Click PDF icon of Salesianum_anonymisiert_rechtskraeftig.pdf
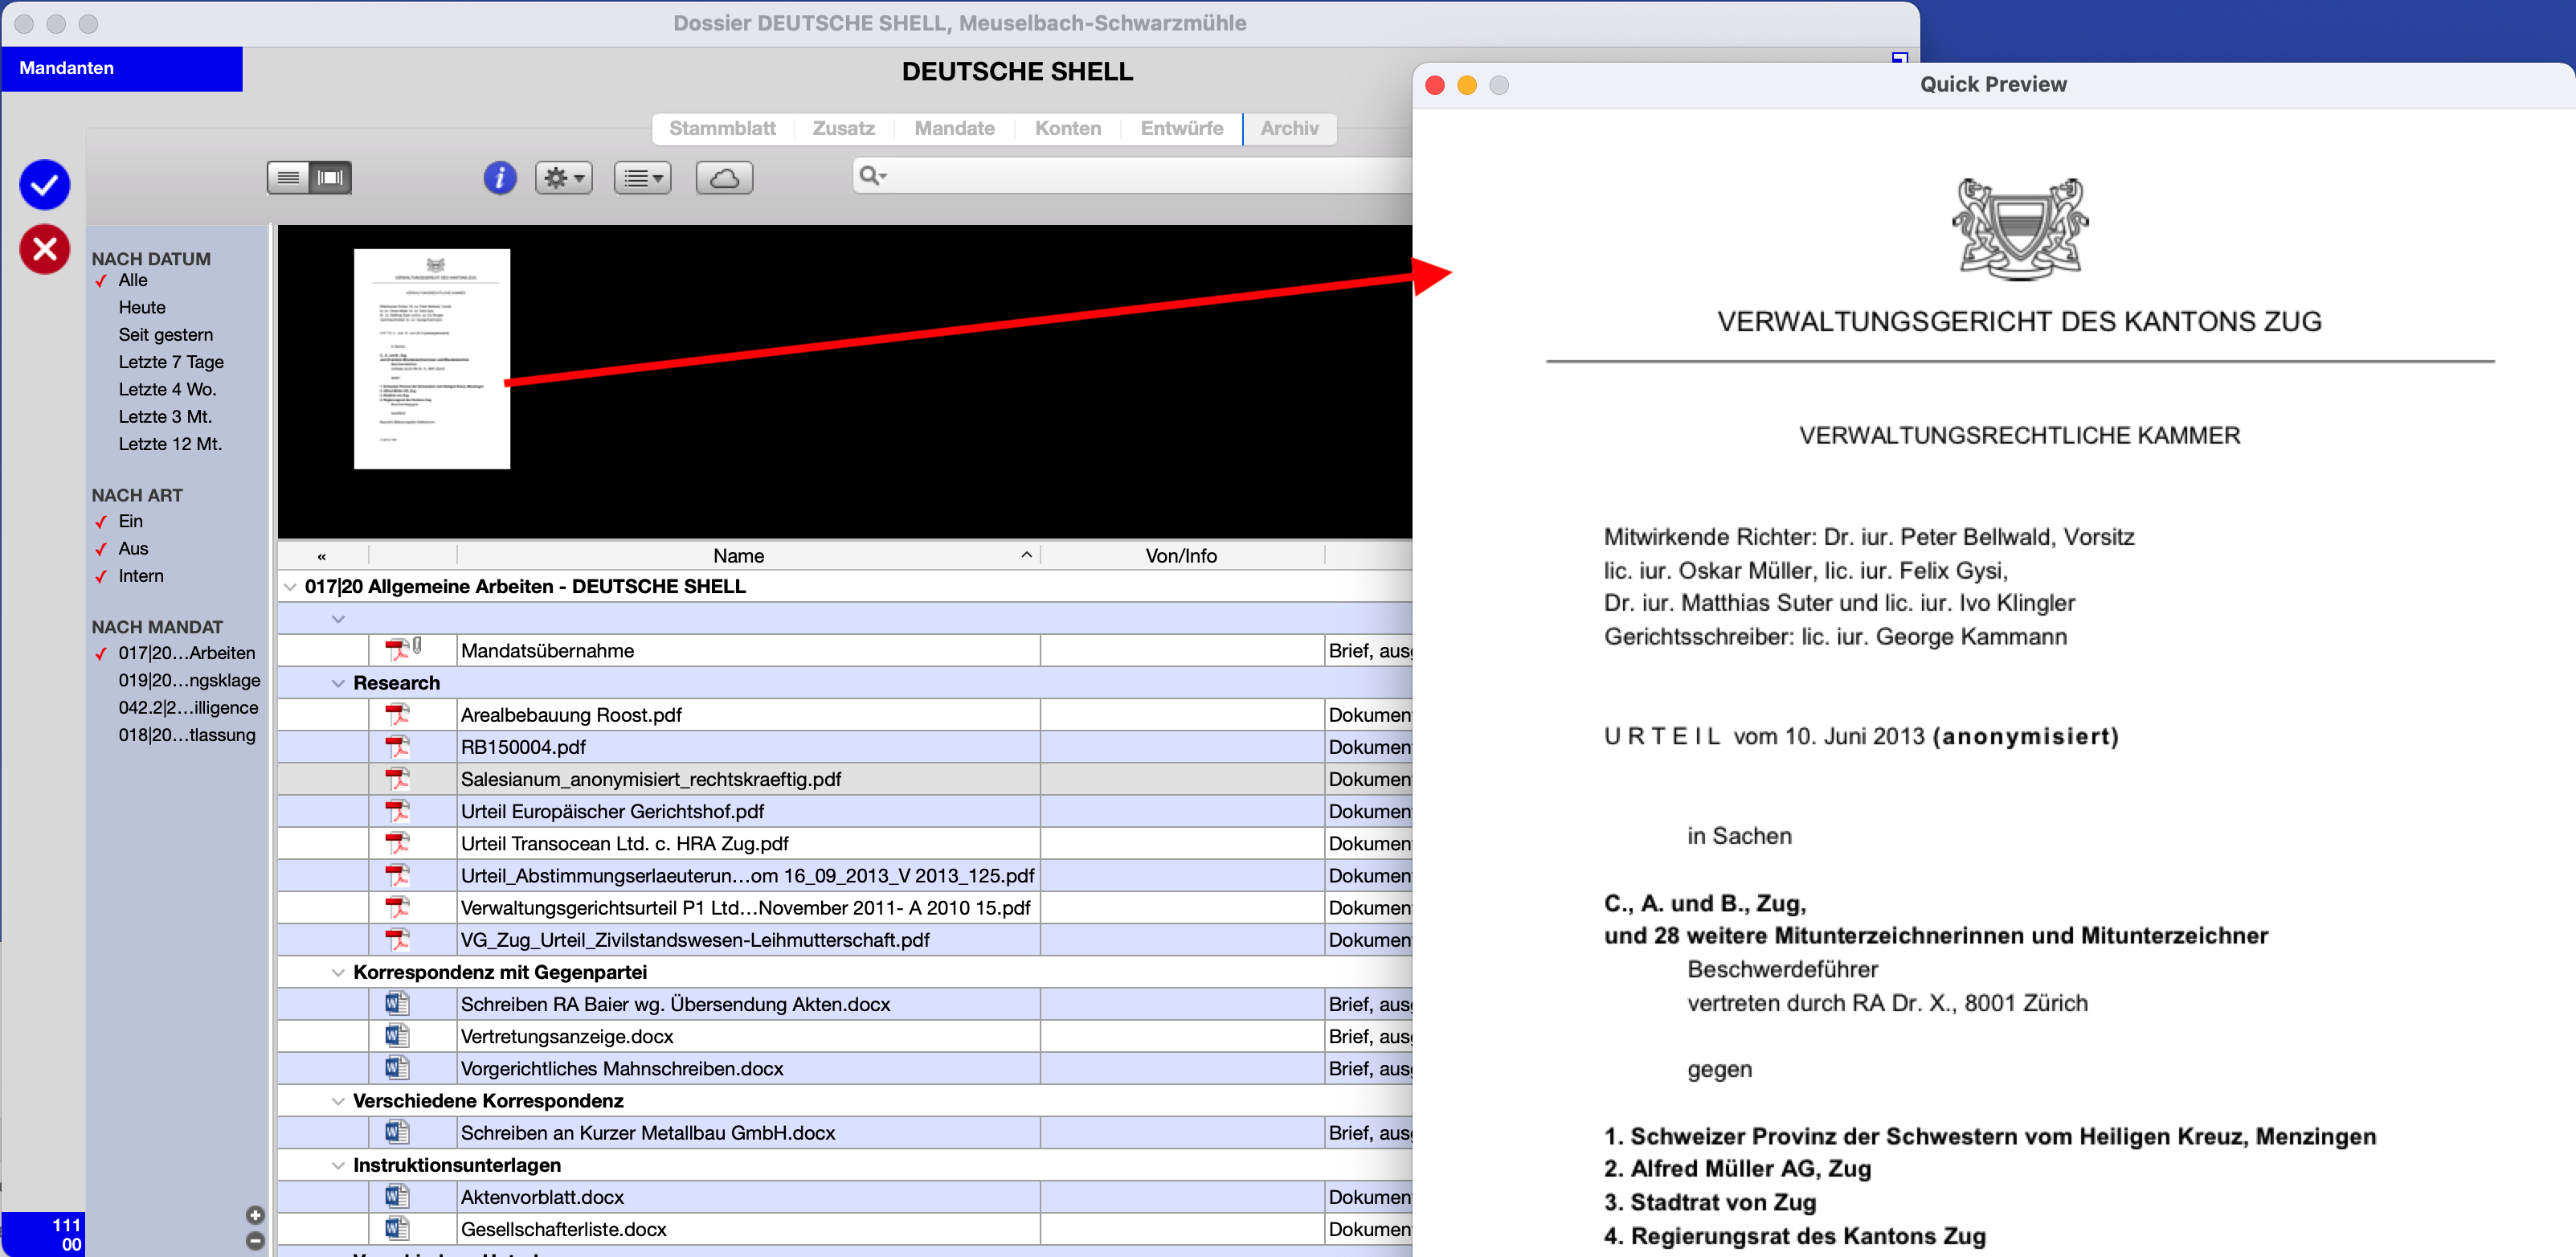Image resolution: width=2576 pixels, height=1257 pixels. (397, 778)
